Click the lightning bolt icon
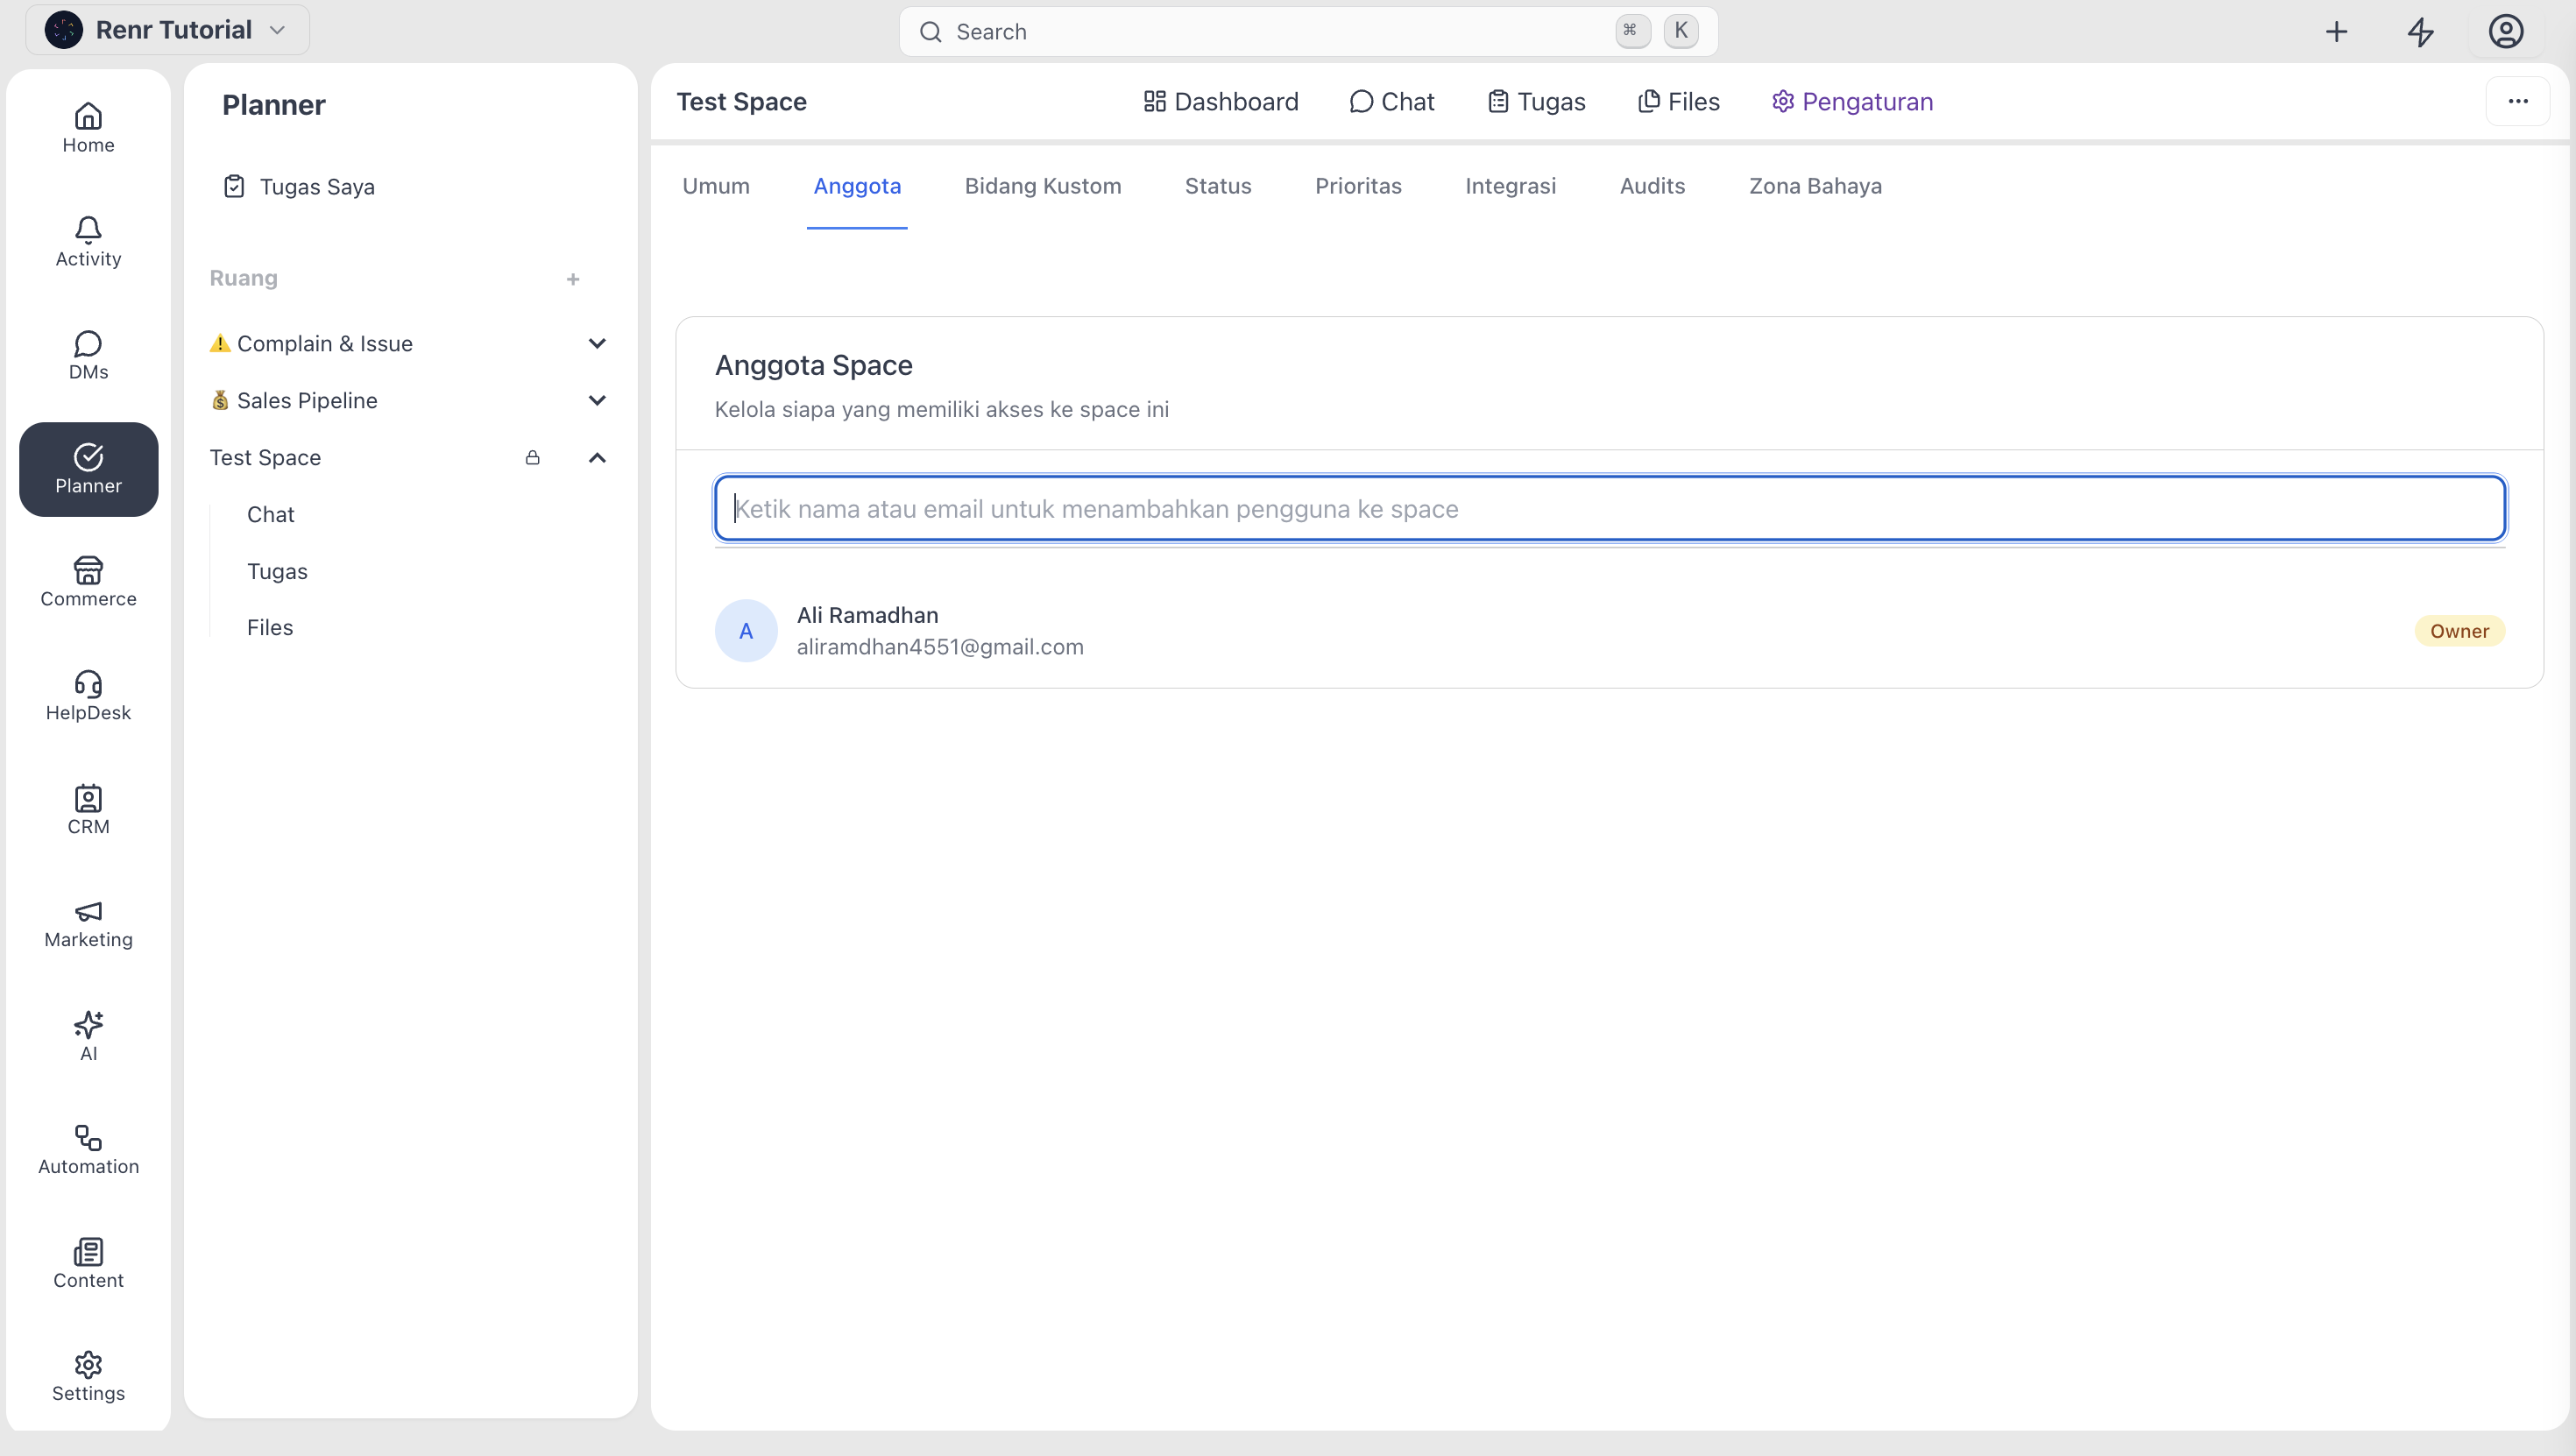 [x=2421, y=32]
